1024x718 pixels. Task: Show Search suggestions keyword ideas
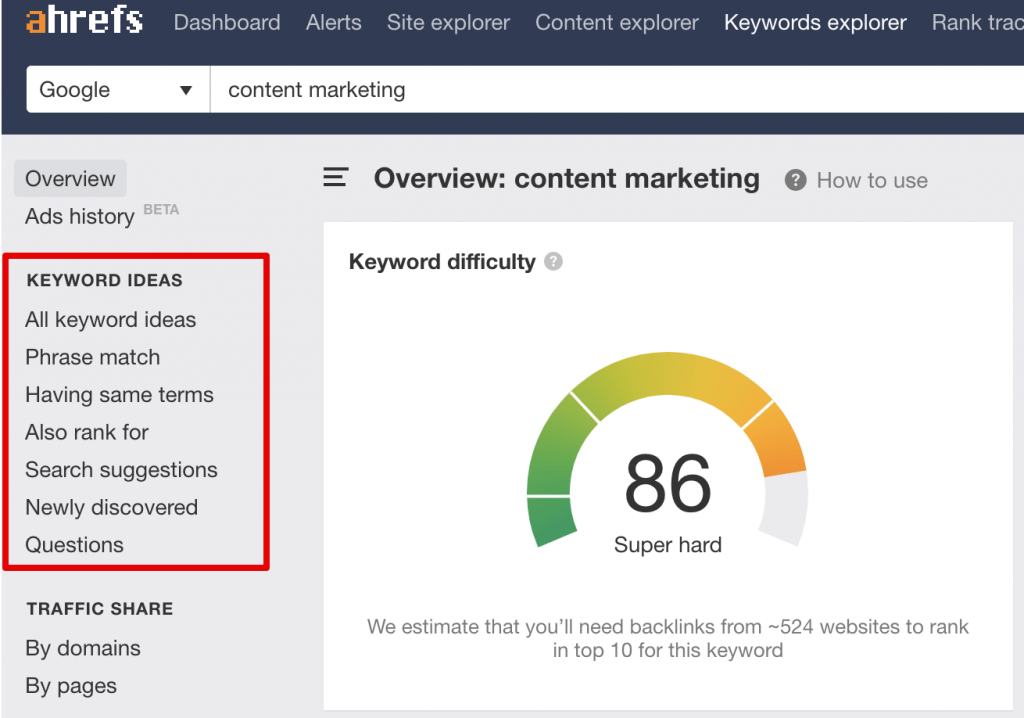(x=122, y=469)
